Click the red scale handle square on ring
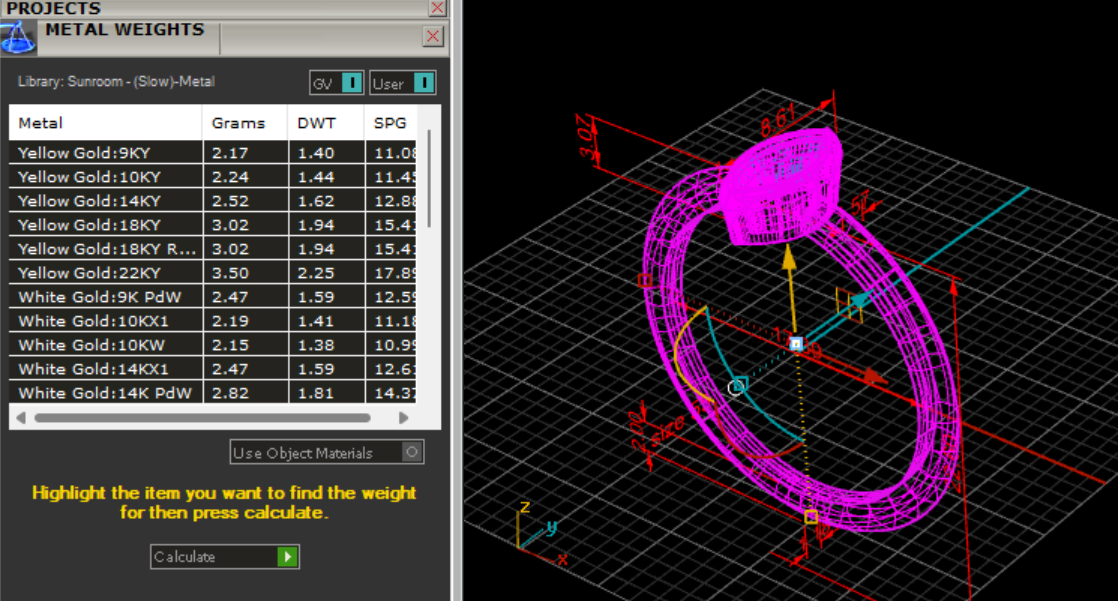This screenshot has height=601, width=1118. 645,280
